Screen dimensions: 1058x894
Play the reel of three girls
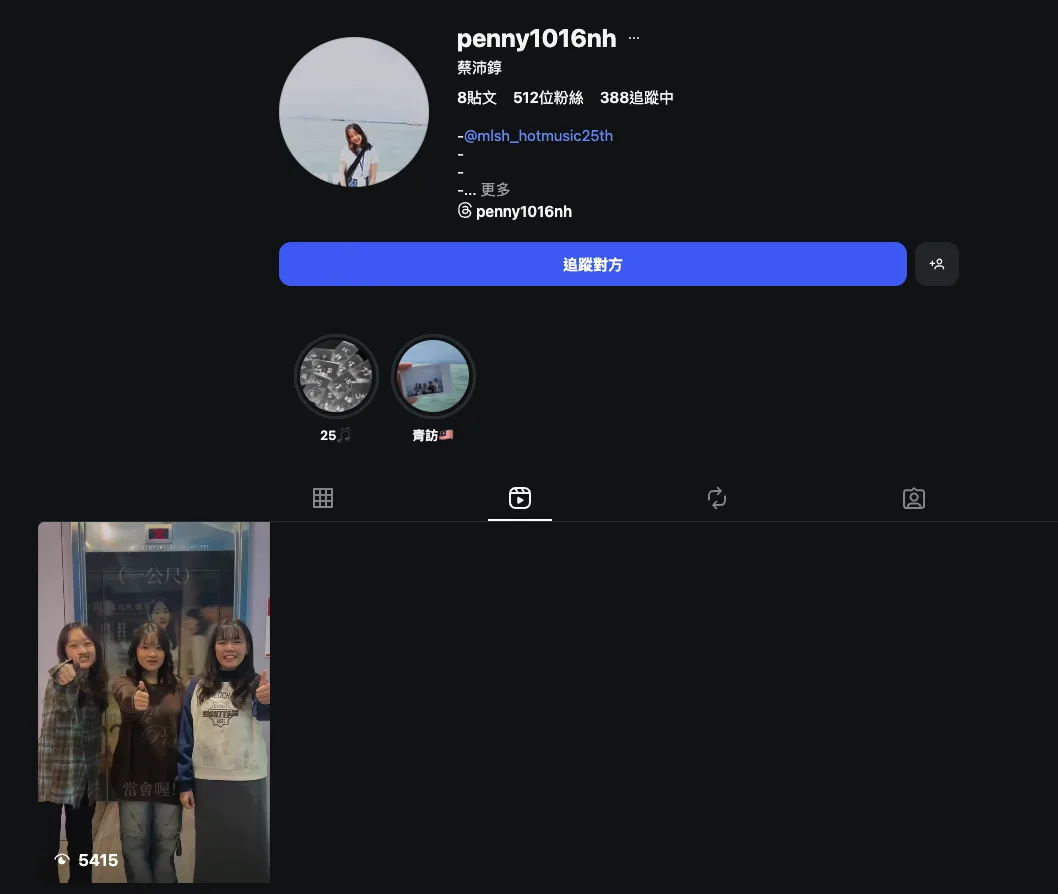coord(154,700)
